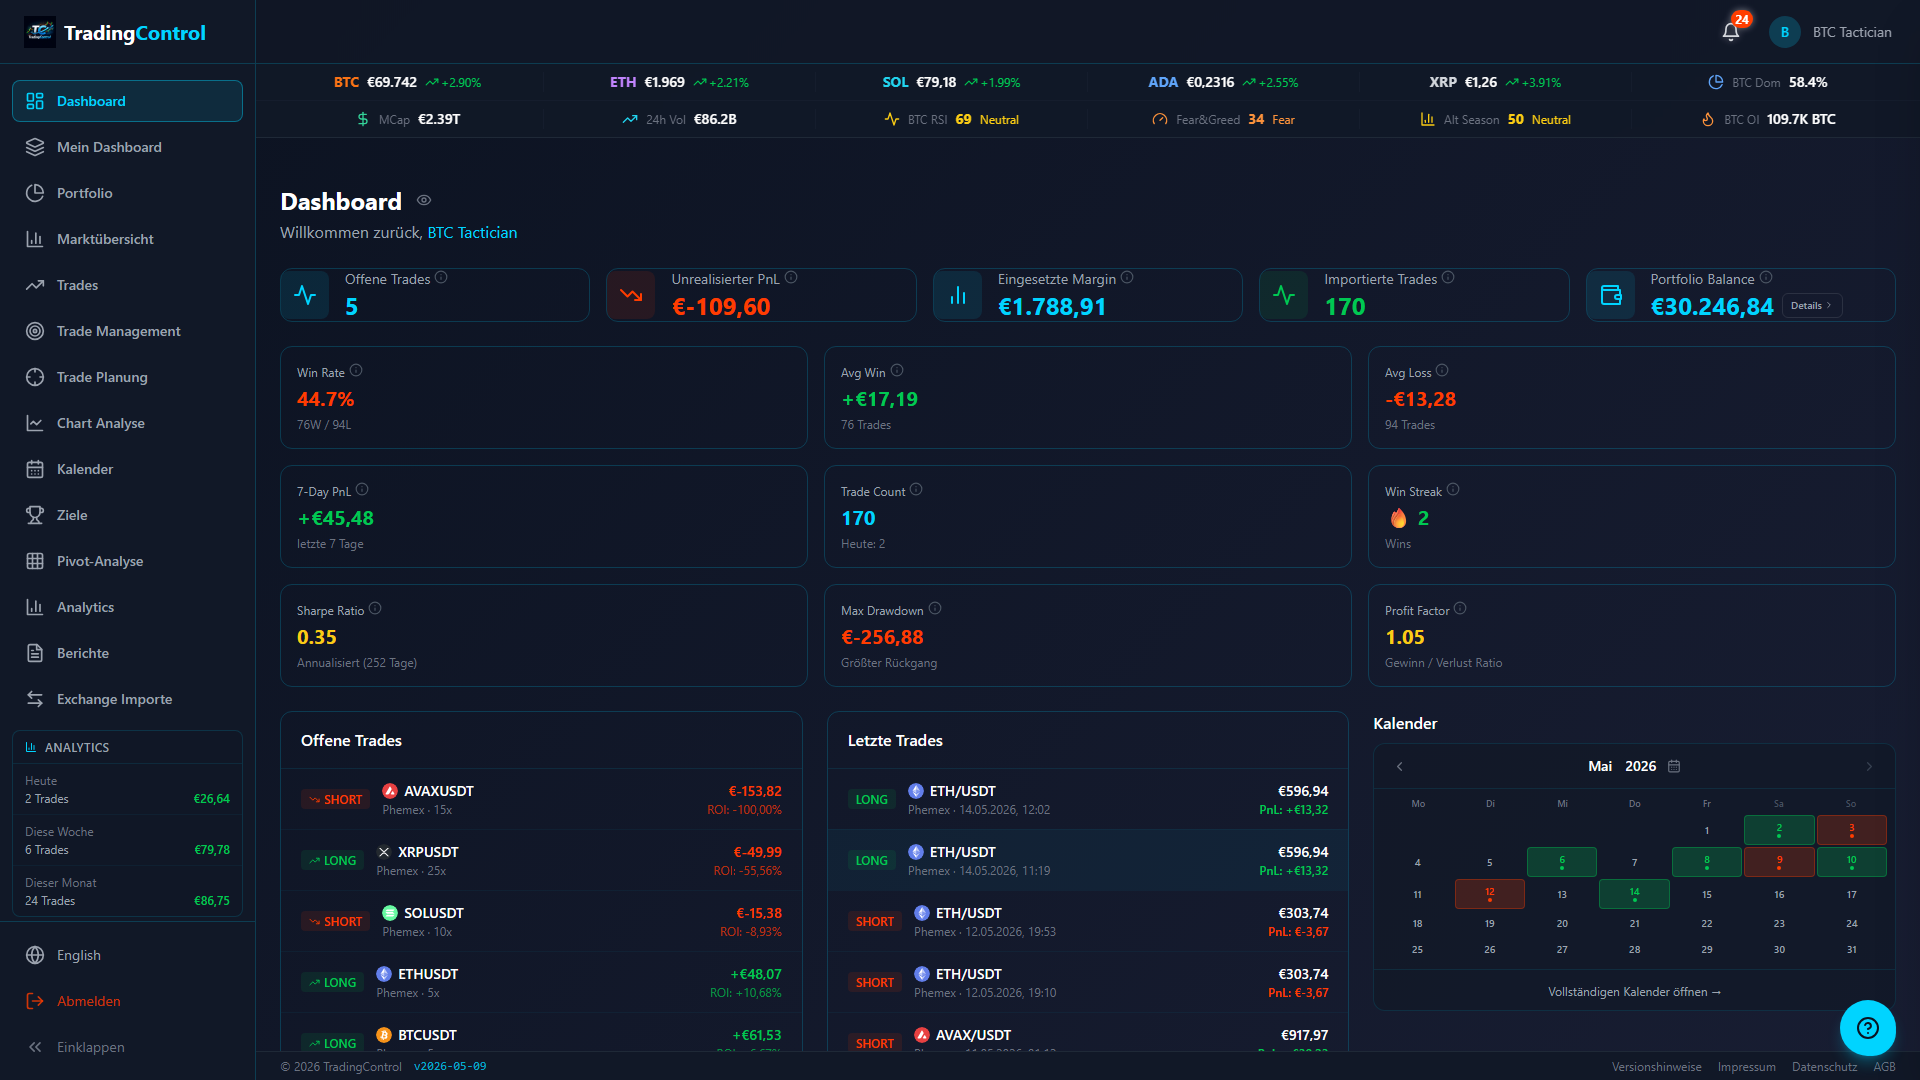
Task: Open Berichte page
Action: 127,653
